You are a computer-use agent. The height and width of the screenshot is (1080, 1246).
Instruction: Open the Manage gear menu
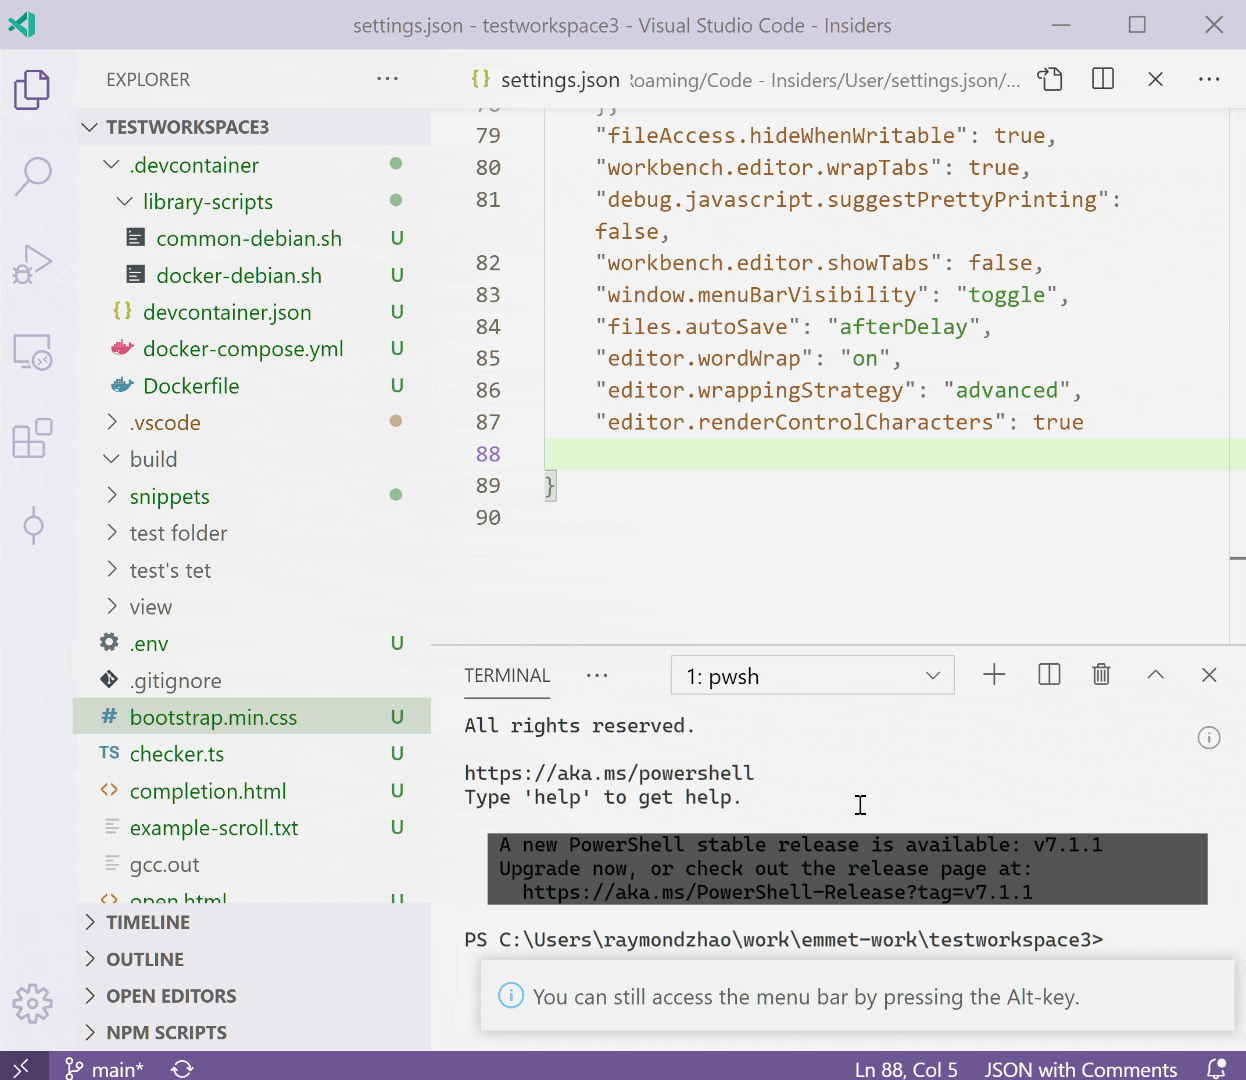[32, 1002]
